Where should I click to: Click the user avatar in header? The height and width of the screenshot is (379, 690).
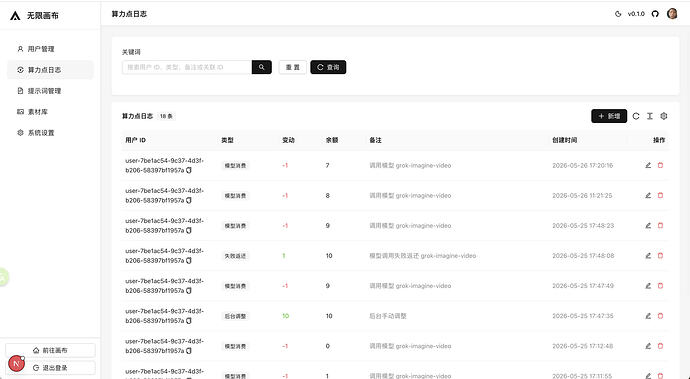pos(672,14)
